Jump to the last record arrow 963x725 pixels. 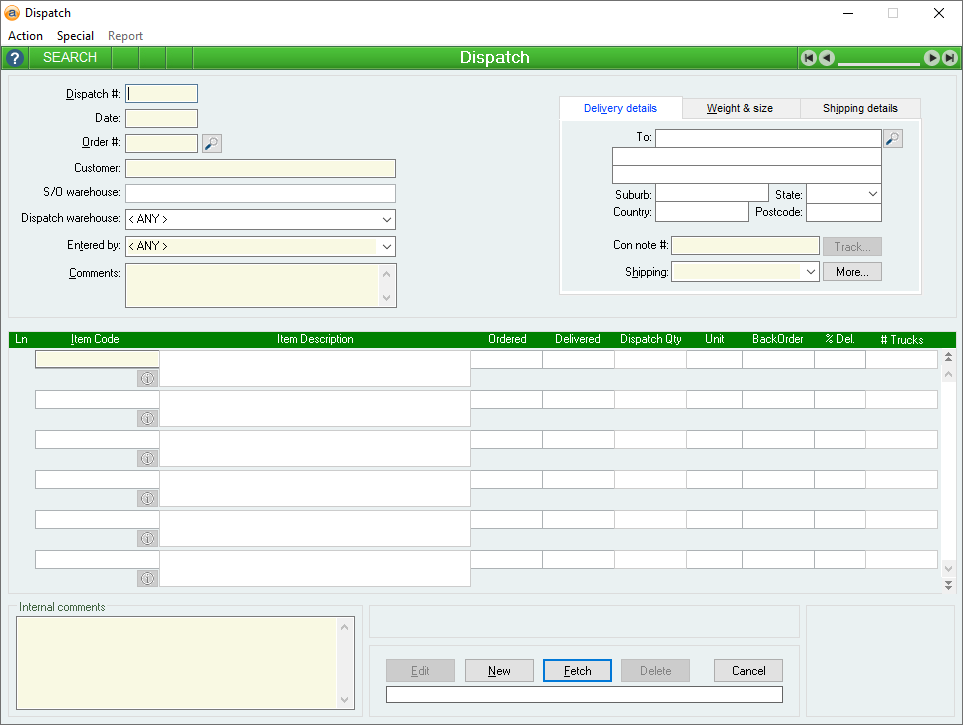948,58
